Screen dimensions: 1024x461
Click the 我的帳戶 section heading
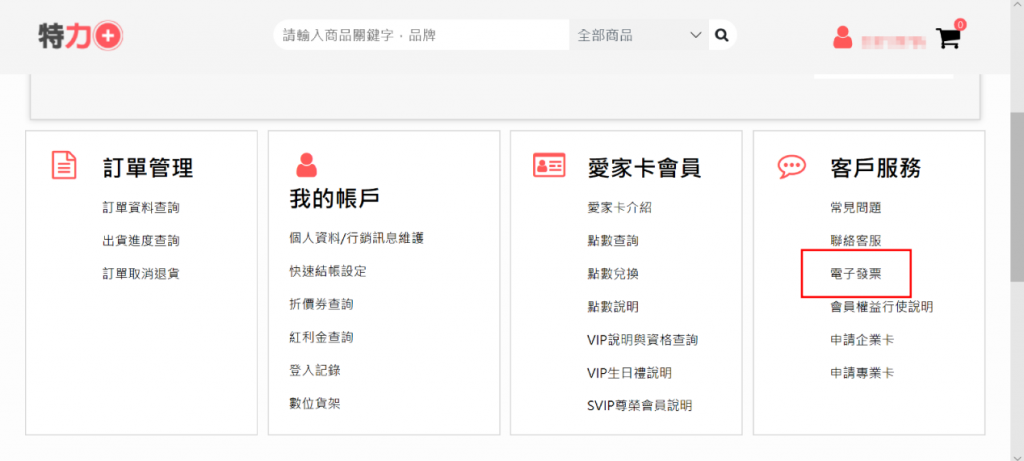(335, 198)
